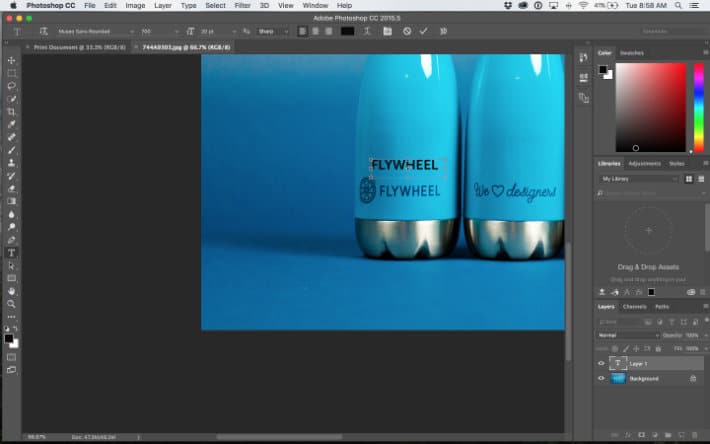Screen dimensions: 710x444
Task: Click the toolbar foreground color swatch
Action: coord(9,339)
